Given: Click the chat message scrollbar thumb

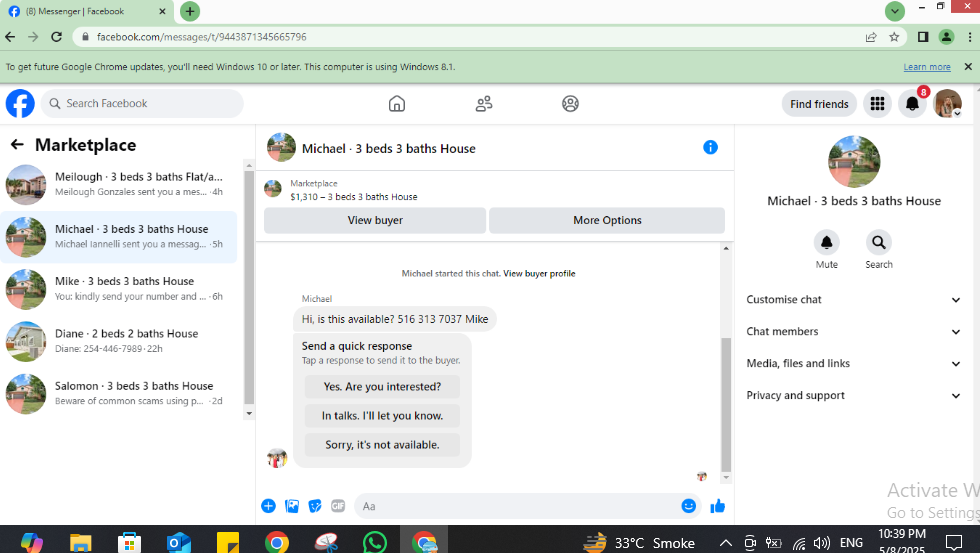Looking at the screenshot, I should pyautogui.click(x=726, y=404).
